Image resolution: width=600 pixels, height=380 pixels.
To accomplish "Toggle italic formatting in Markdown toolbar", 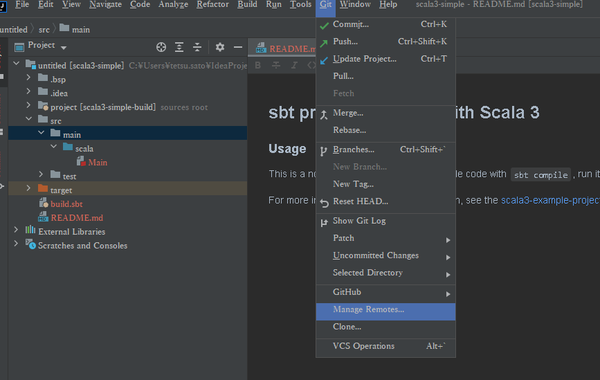I will pos(294,65).
